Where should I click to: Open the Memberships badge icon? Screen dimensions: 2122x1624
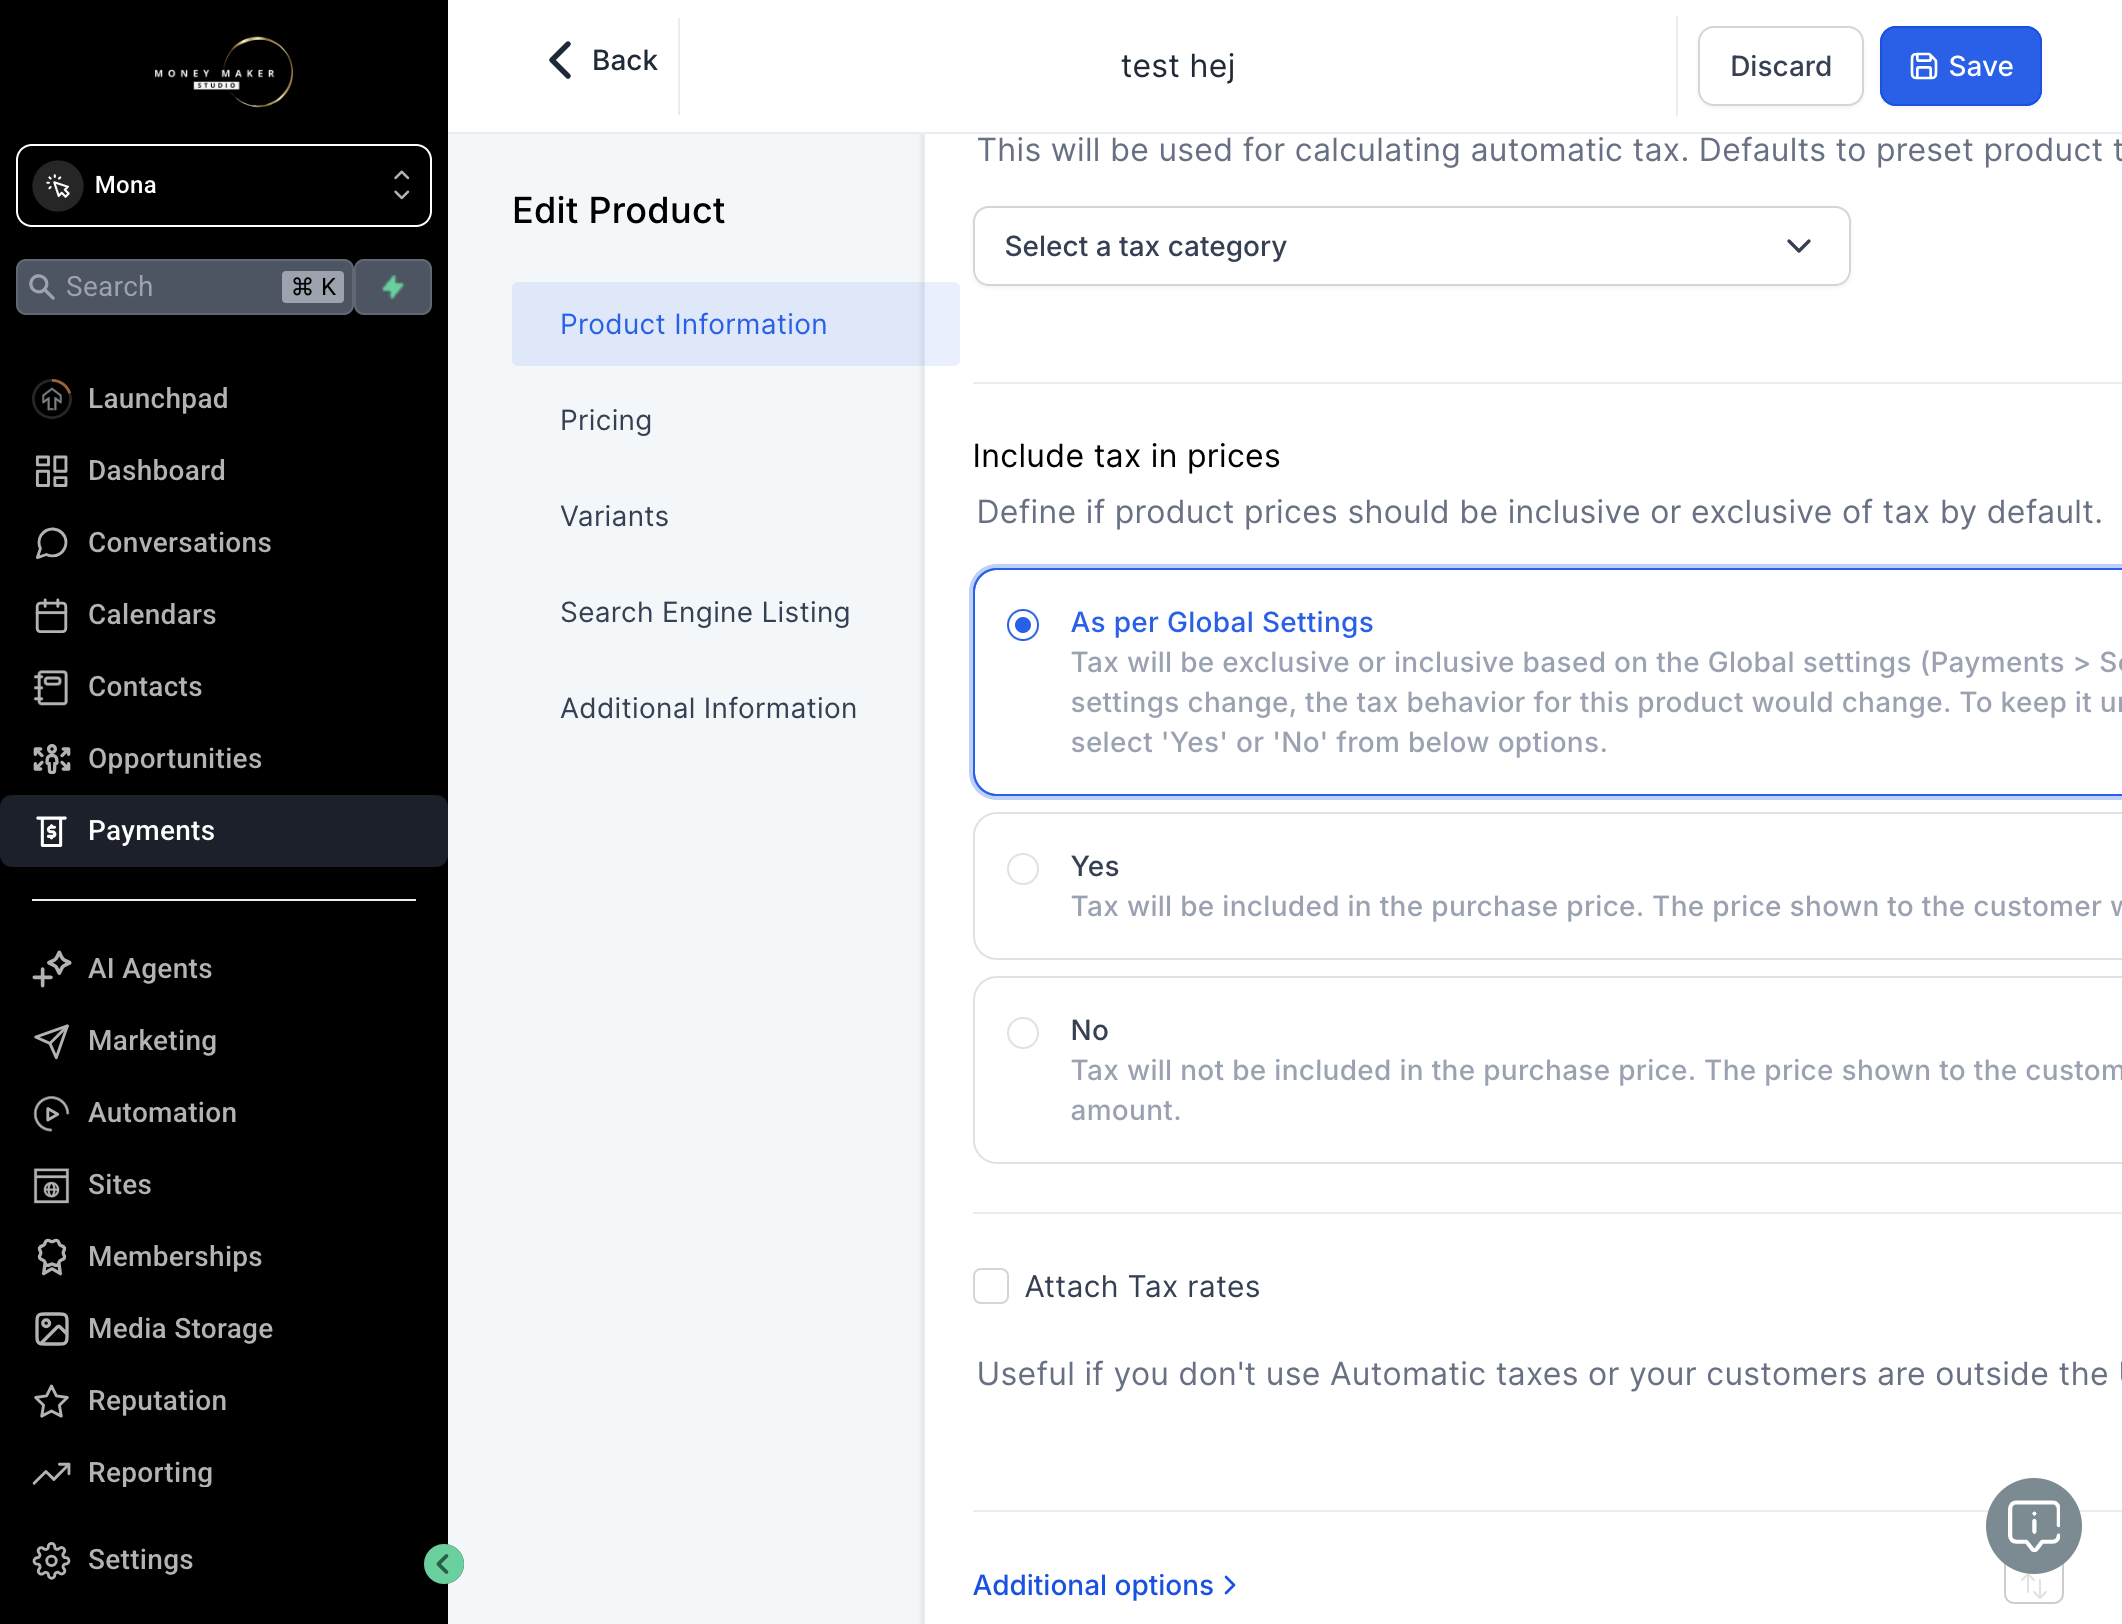[x=51, y=1256]
